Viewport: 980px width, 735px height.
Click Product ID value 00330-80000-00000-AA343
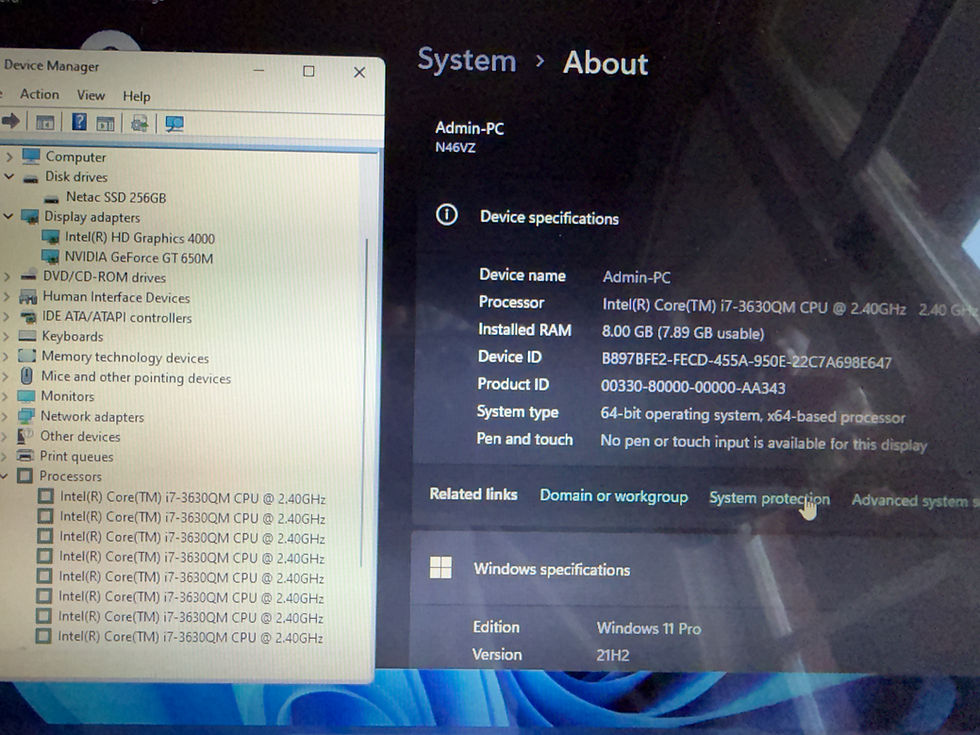(692, 388)
